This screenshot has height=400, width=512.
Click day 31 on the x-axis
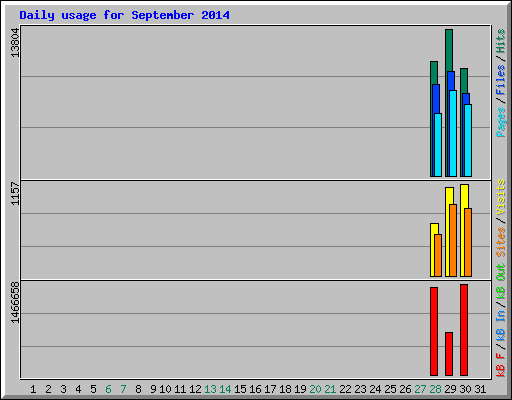(x=480, y=389)
